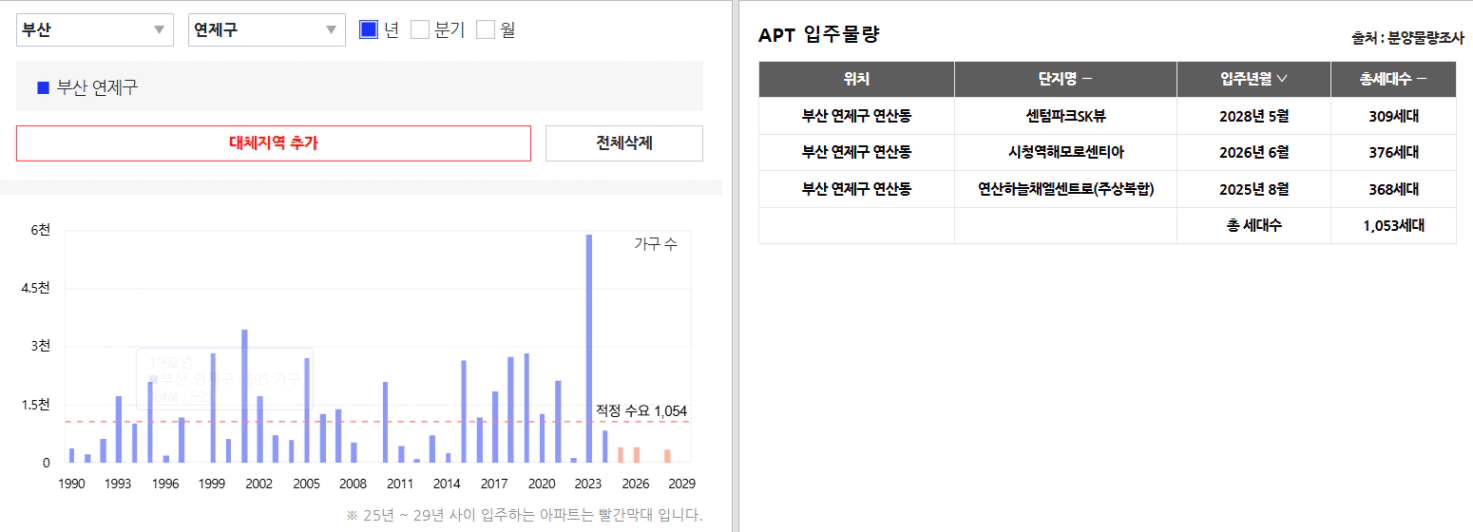The image size is (1473, 532).
Task: Click the 적정 수요 1,054 label
Action: [641, 411]
